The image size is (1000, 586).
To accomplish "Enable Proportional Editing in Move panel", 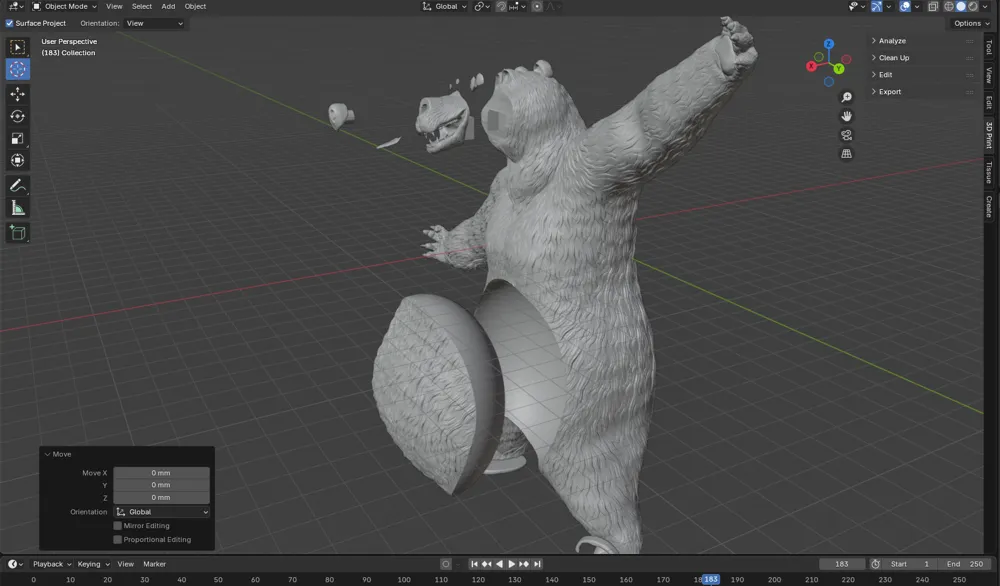I will 117,539.
